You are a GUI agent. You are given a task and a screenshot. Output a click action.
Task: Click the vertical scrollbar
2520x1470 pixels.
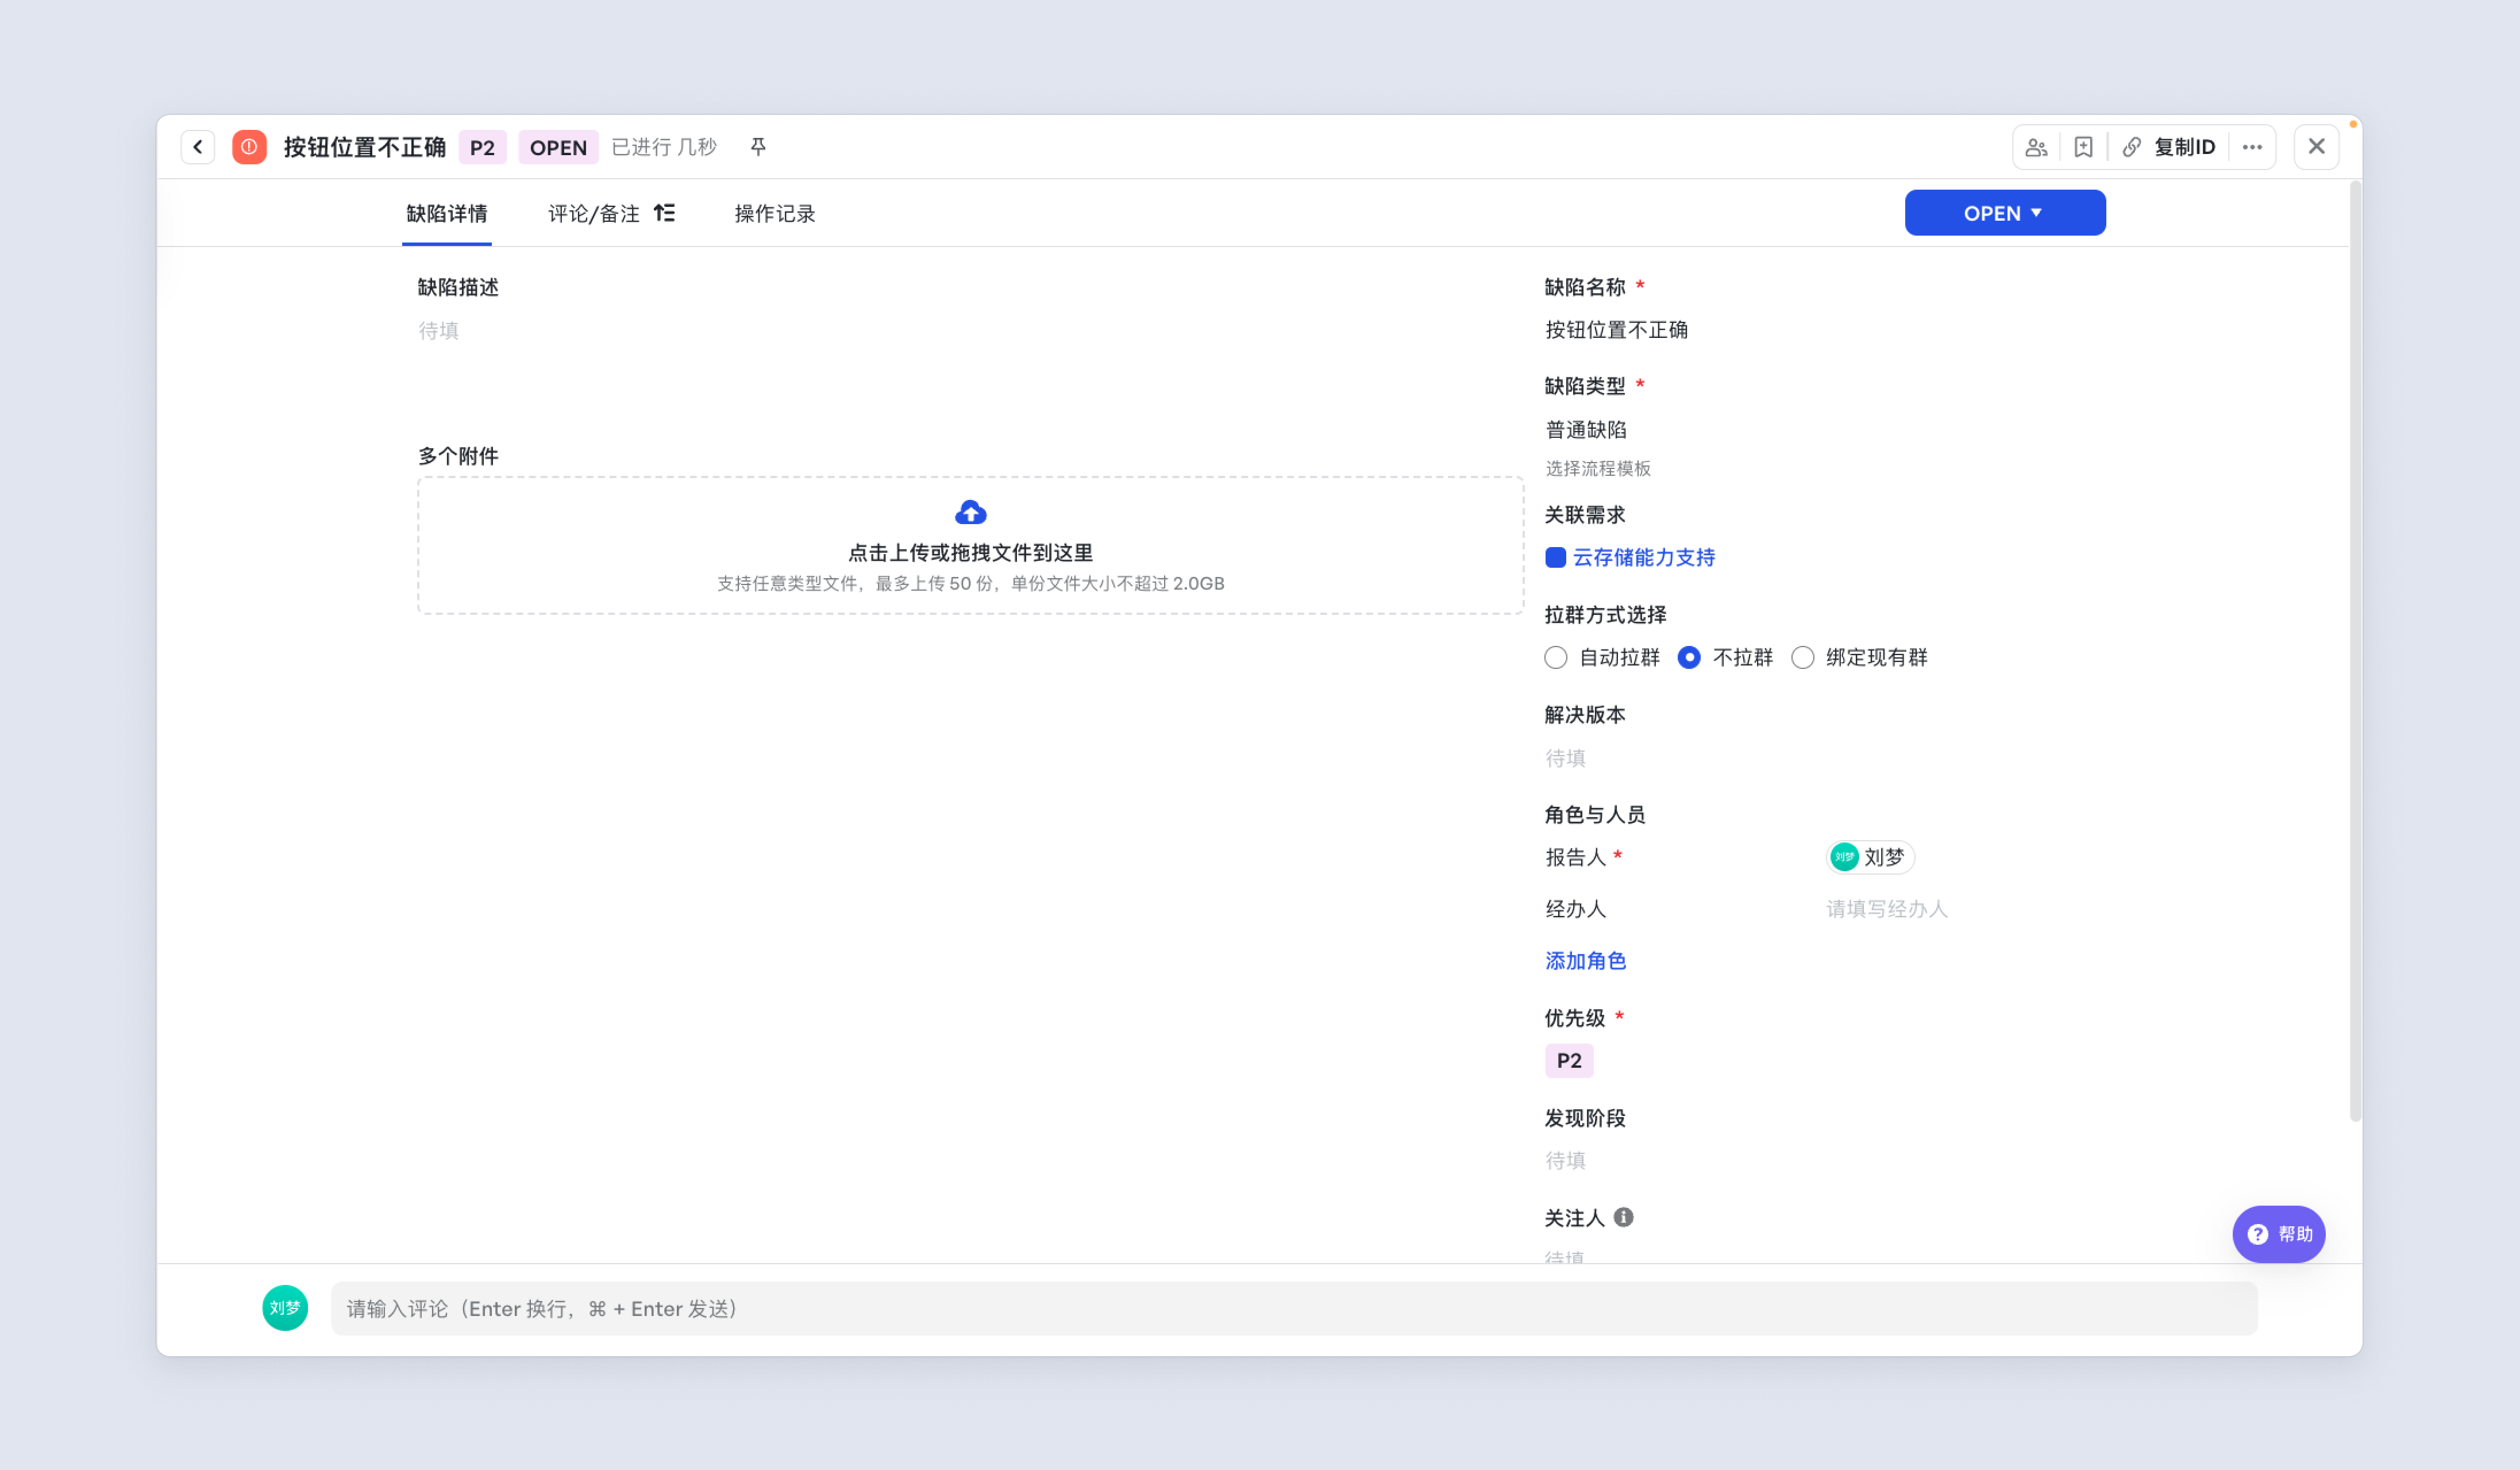2355,650
